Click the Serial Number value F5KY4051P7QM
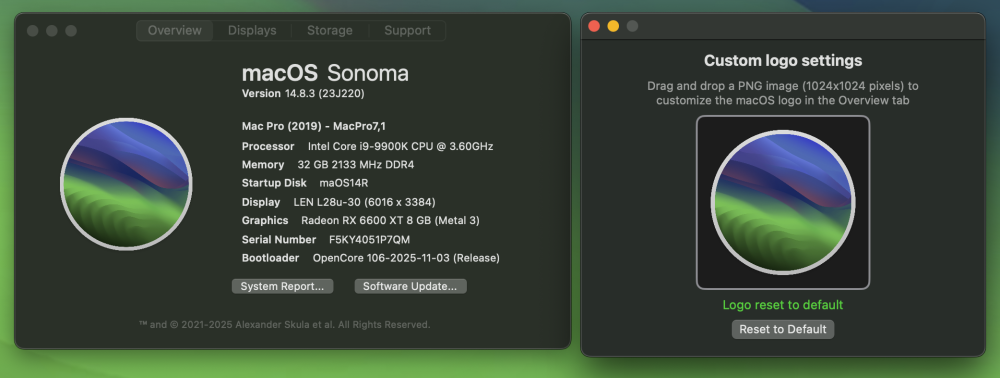The height and width of the screenshot is (378, 1000). click(369, 240)
